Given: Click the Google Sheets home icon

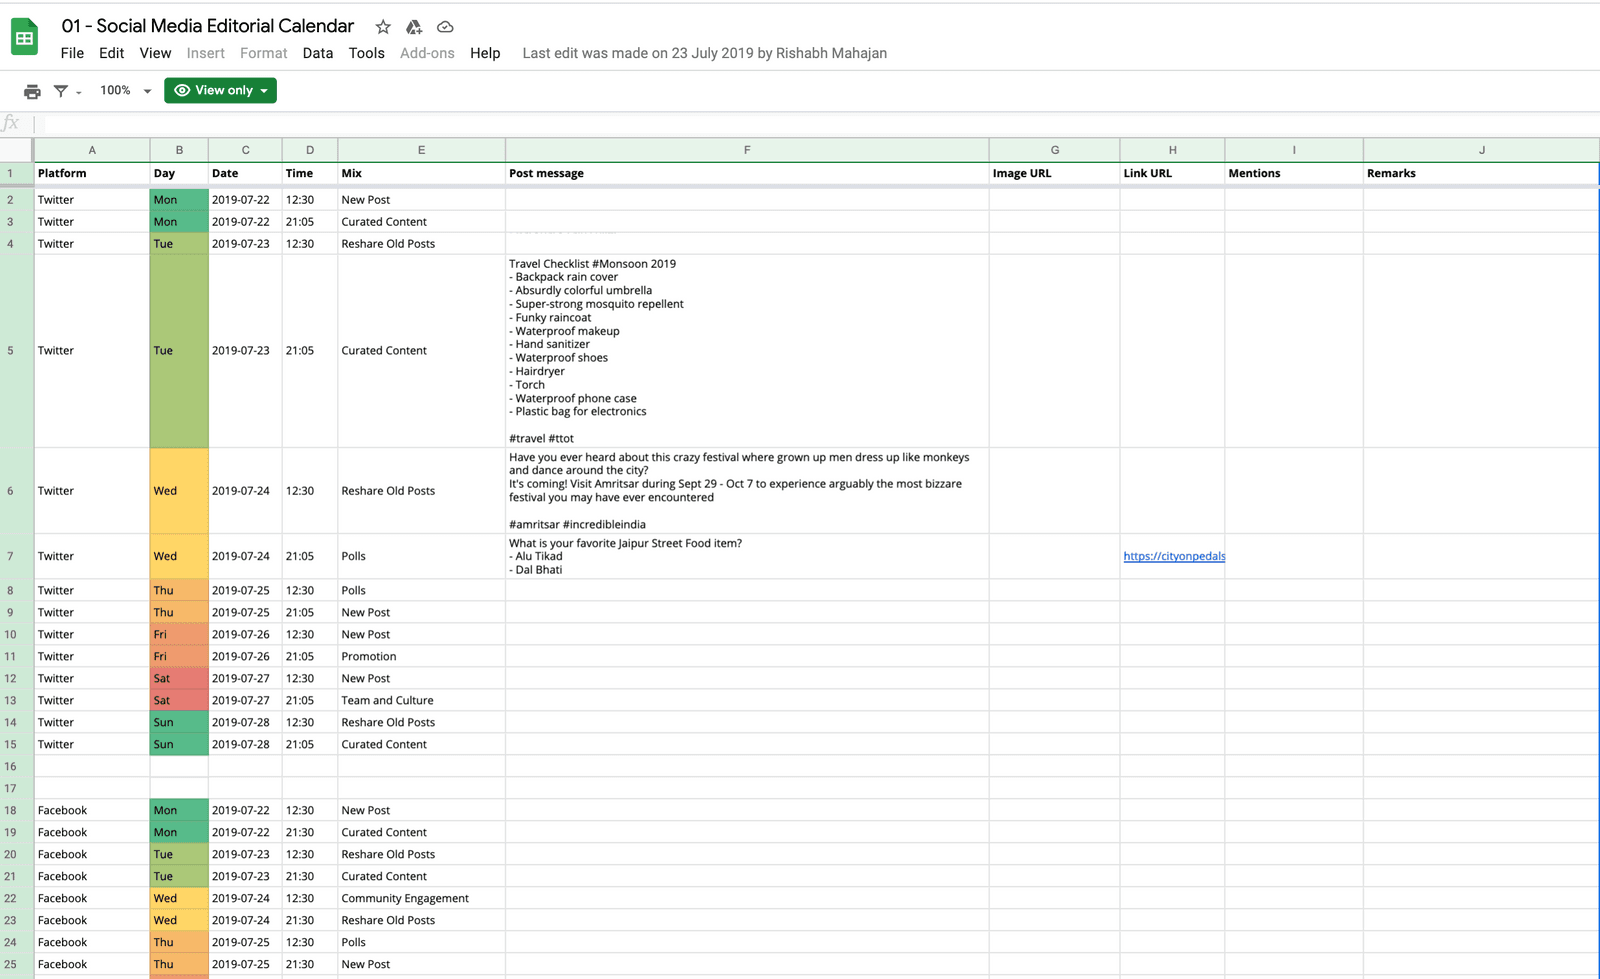Looking at the screenshot, I should coord(24,38).
